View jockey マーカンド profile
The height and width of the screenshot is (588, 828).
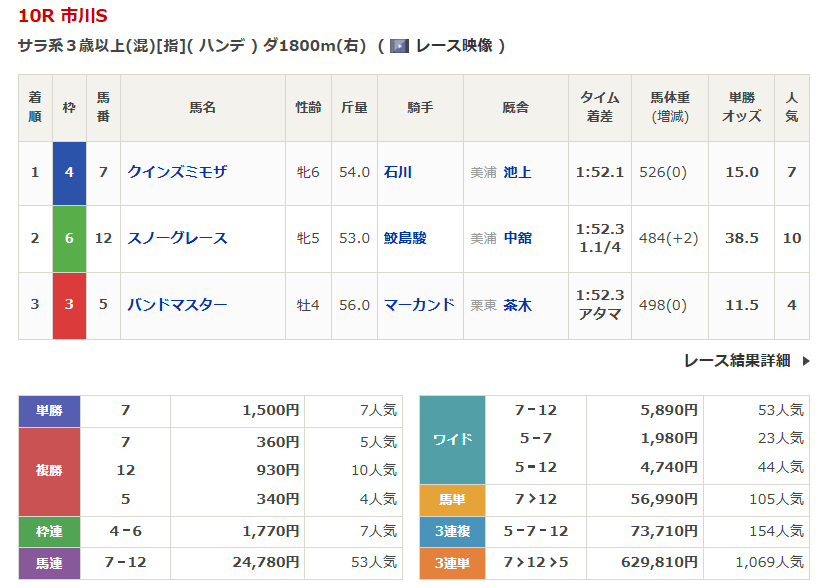(419, 305)
